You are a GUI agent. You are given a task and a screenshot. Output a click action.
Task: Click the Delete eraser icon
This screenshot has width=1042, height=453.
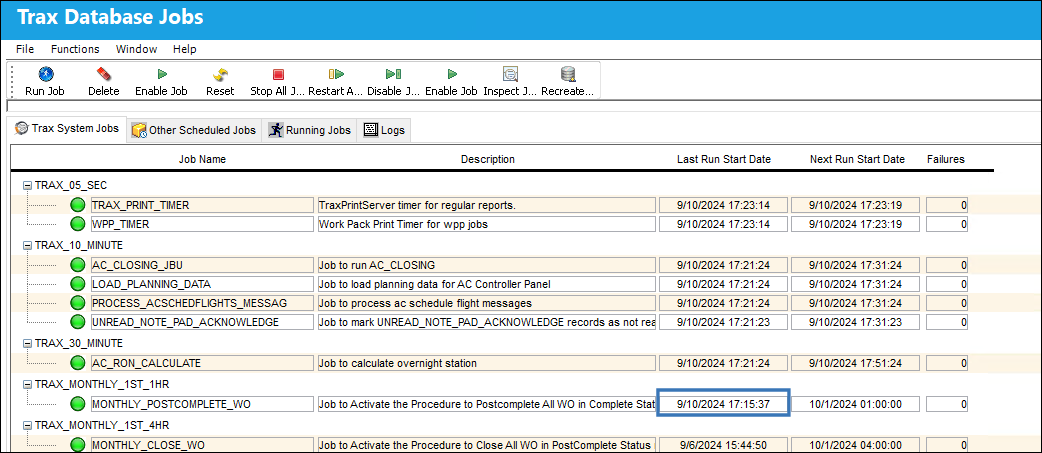[x=104, y=74]
